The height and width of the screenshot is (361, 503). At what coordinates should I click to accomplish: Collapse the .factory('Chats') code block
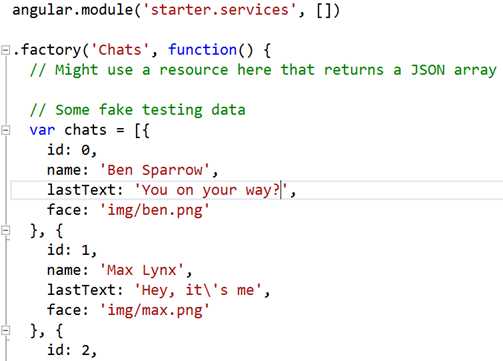(x=5, y=50)
